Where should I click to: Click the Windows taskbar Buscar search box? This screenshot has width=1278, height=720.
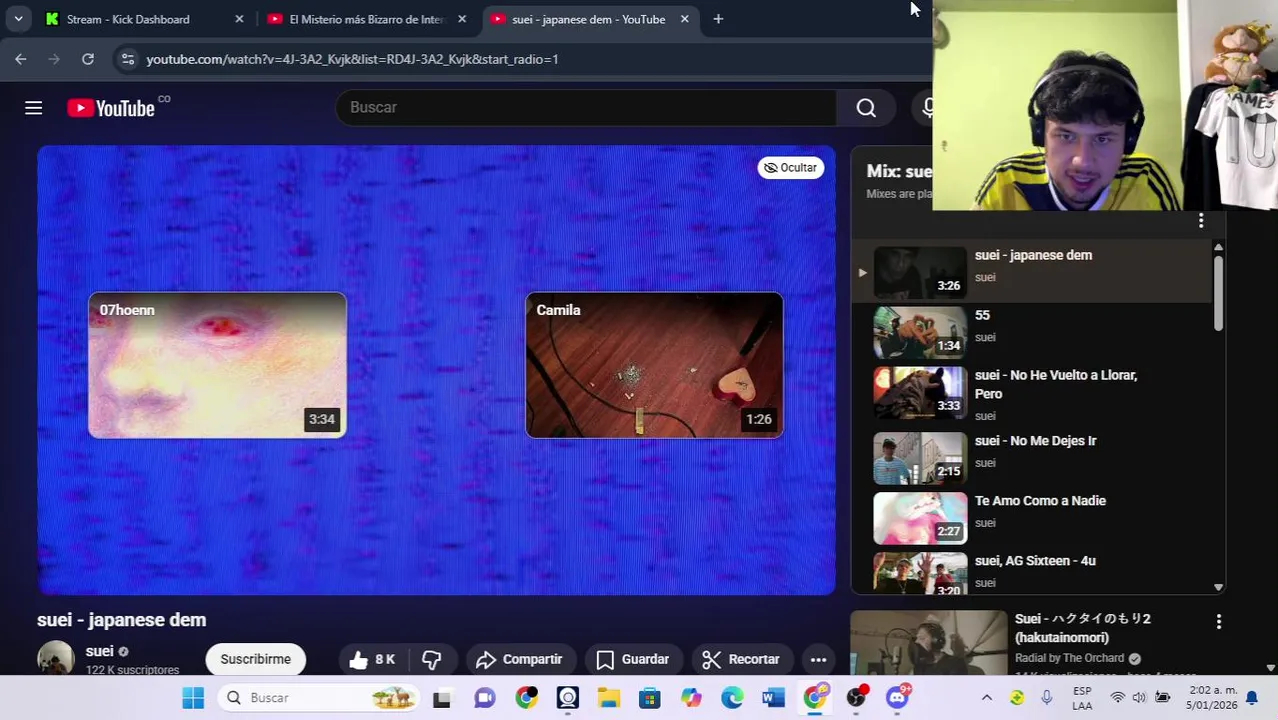(x=319, y=698)
